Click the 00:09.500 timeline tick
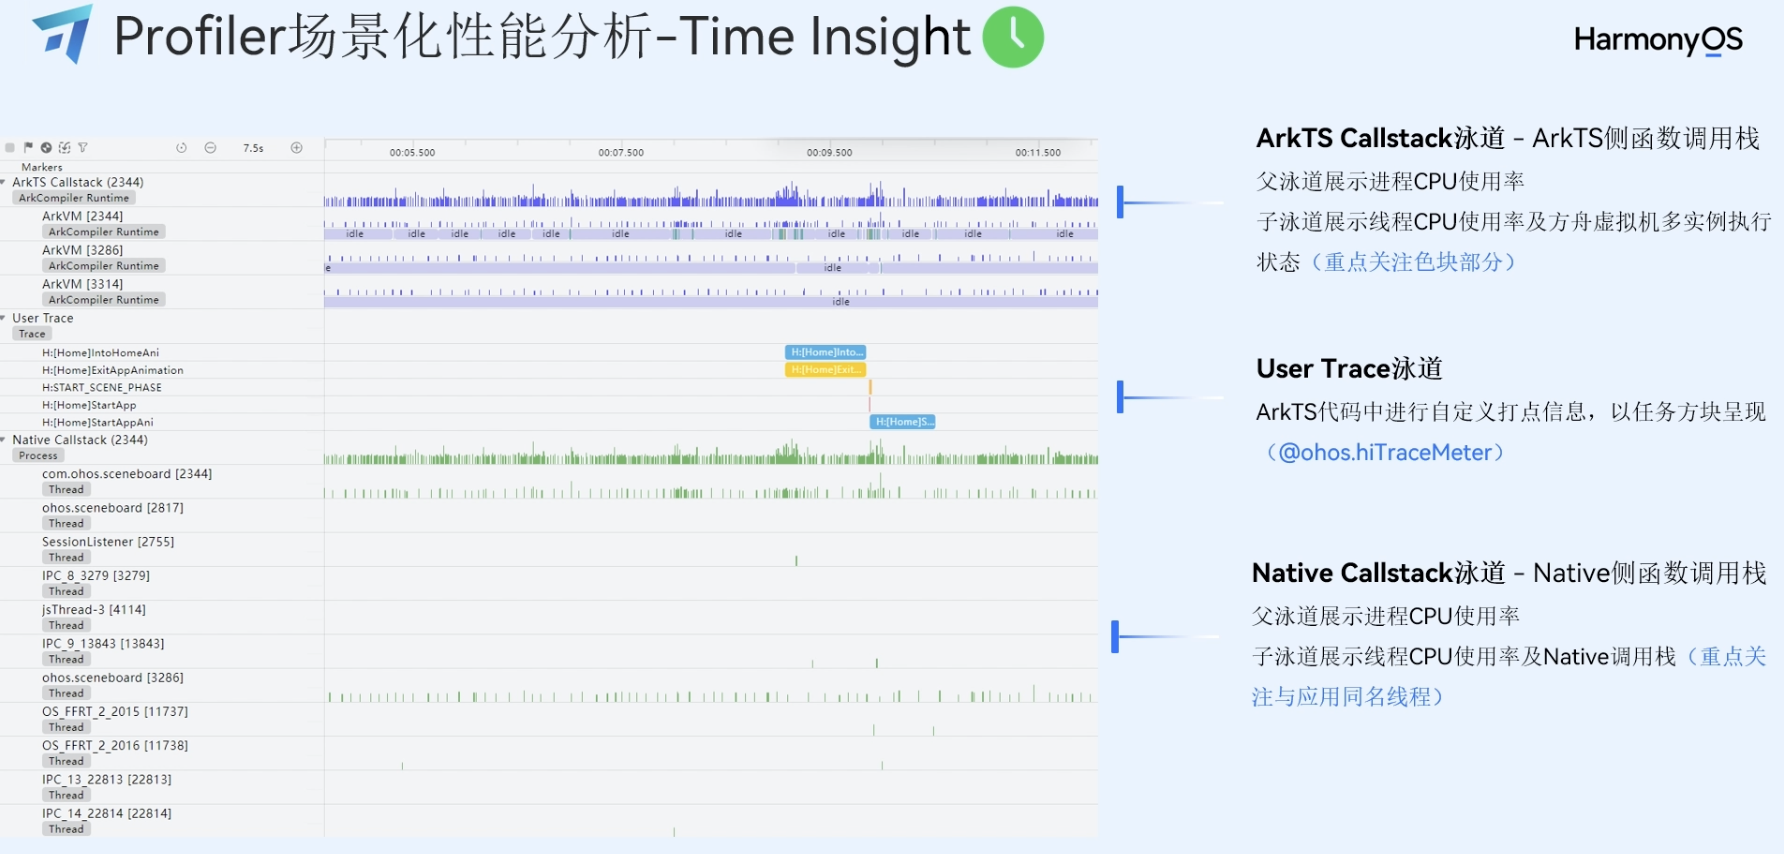This screenshot has width=1784, height=854. click(830, 153)
